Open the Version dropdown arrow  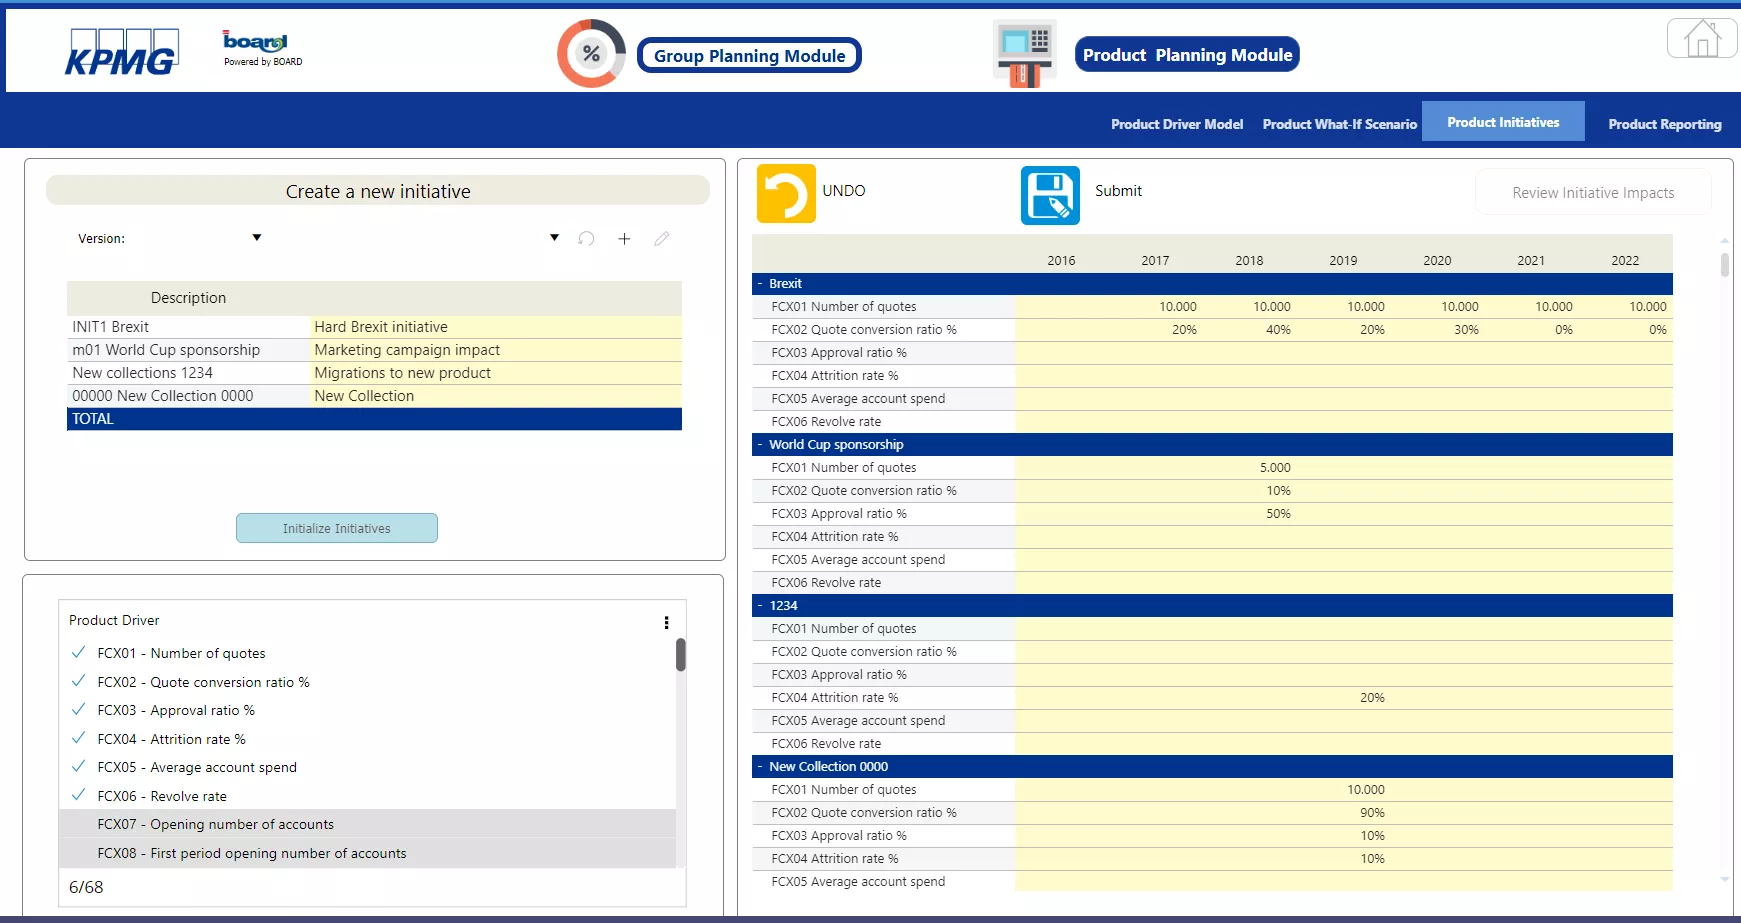pos(257,238)
